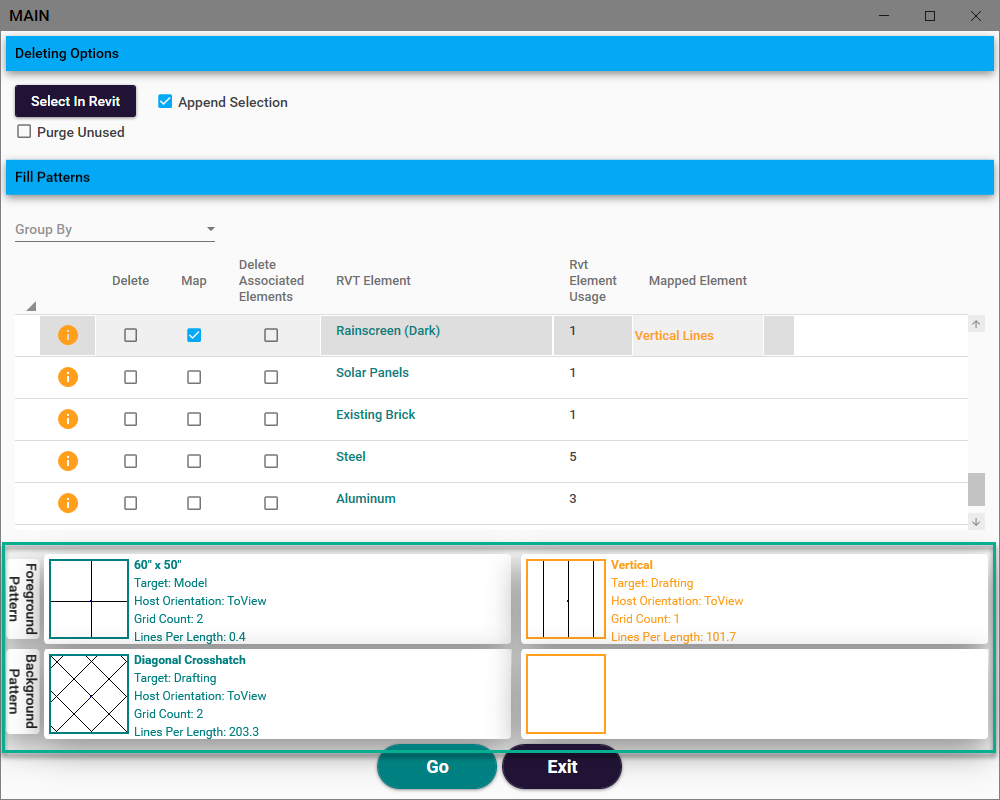Enable the Purge Unused checkbox
This screenshot has width=1000, height=800.
point(24,131)
